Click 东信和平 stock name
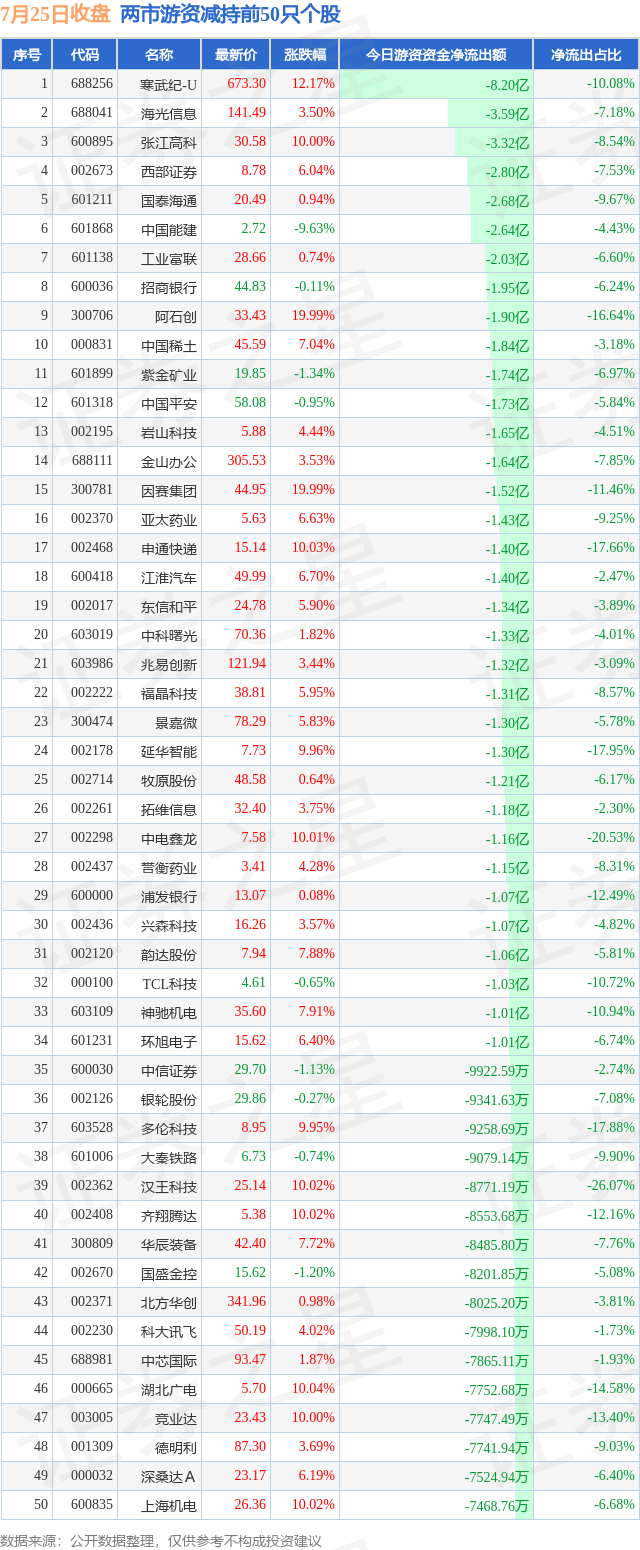This screenshot has width=640, height=1550. pyautogui.click(x=169, y=606)
